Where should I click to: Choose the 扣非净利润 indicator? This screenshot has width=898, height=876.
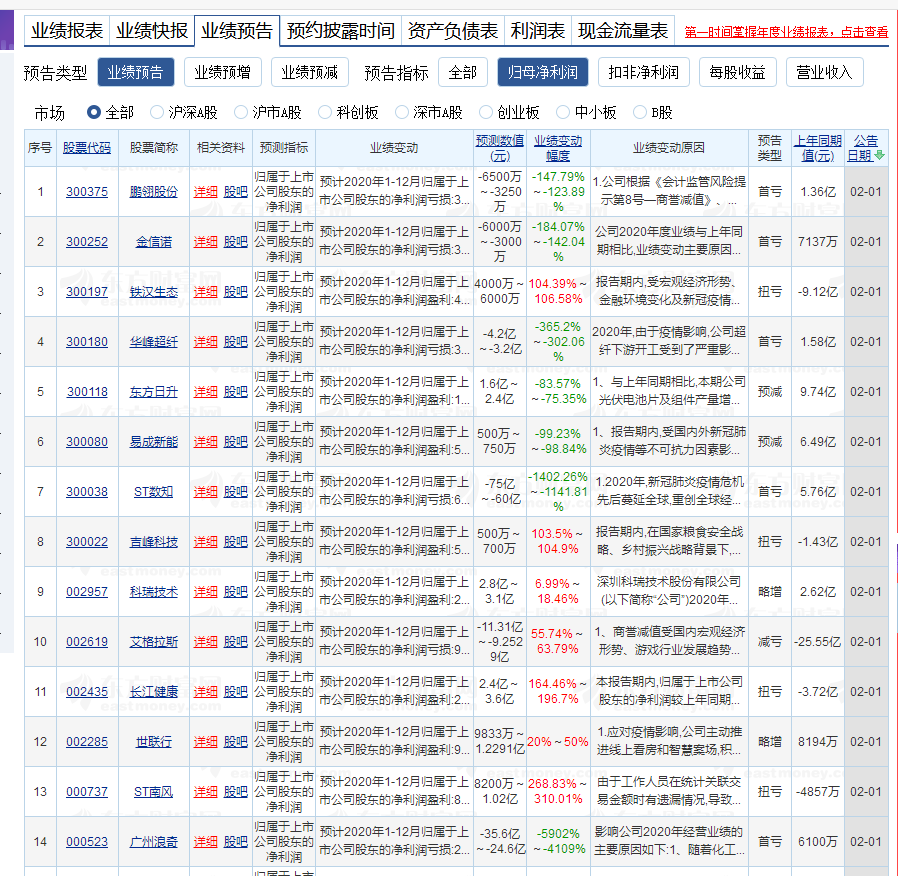[x=644, y=72]
